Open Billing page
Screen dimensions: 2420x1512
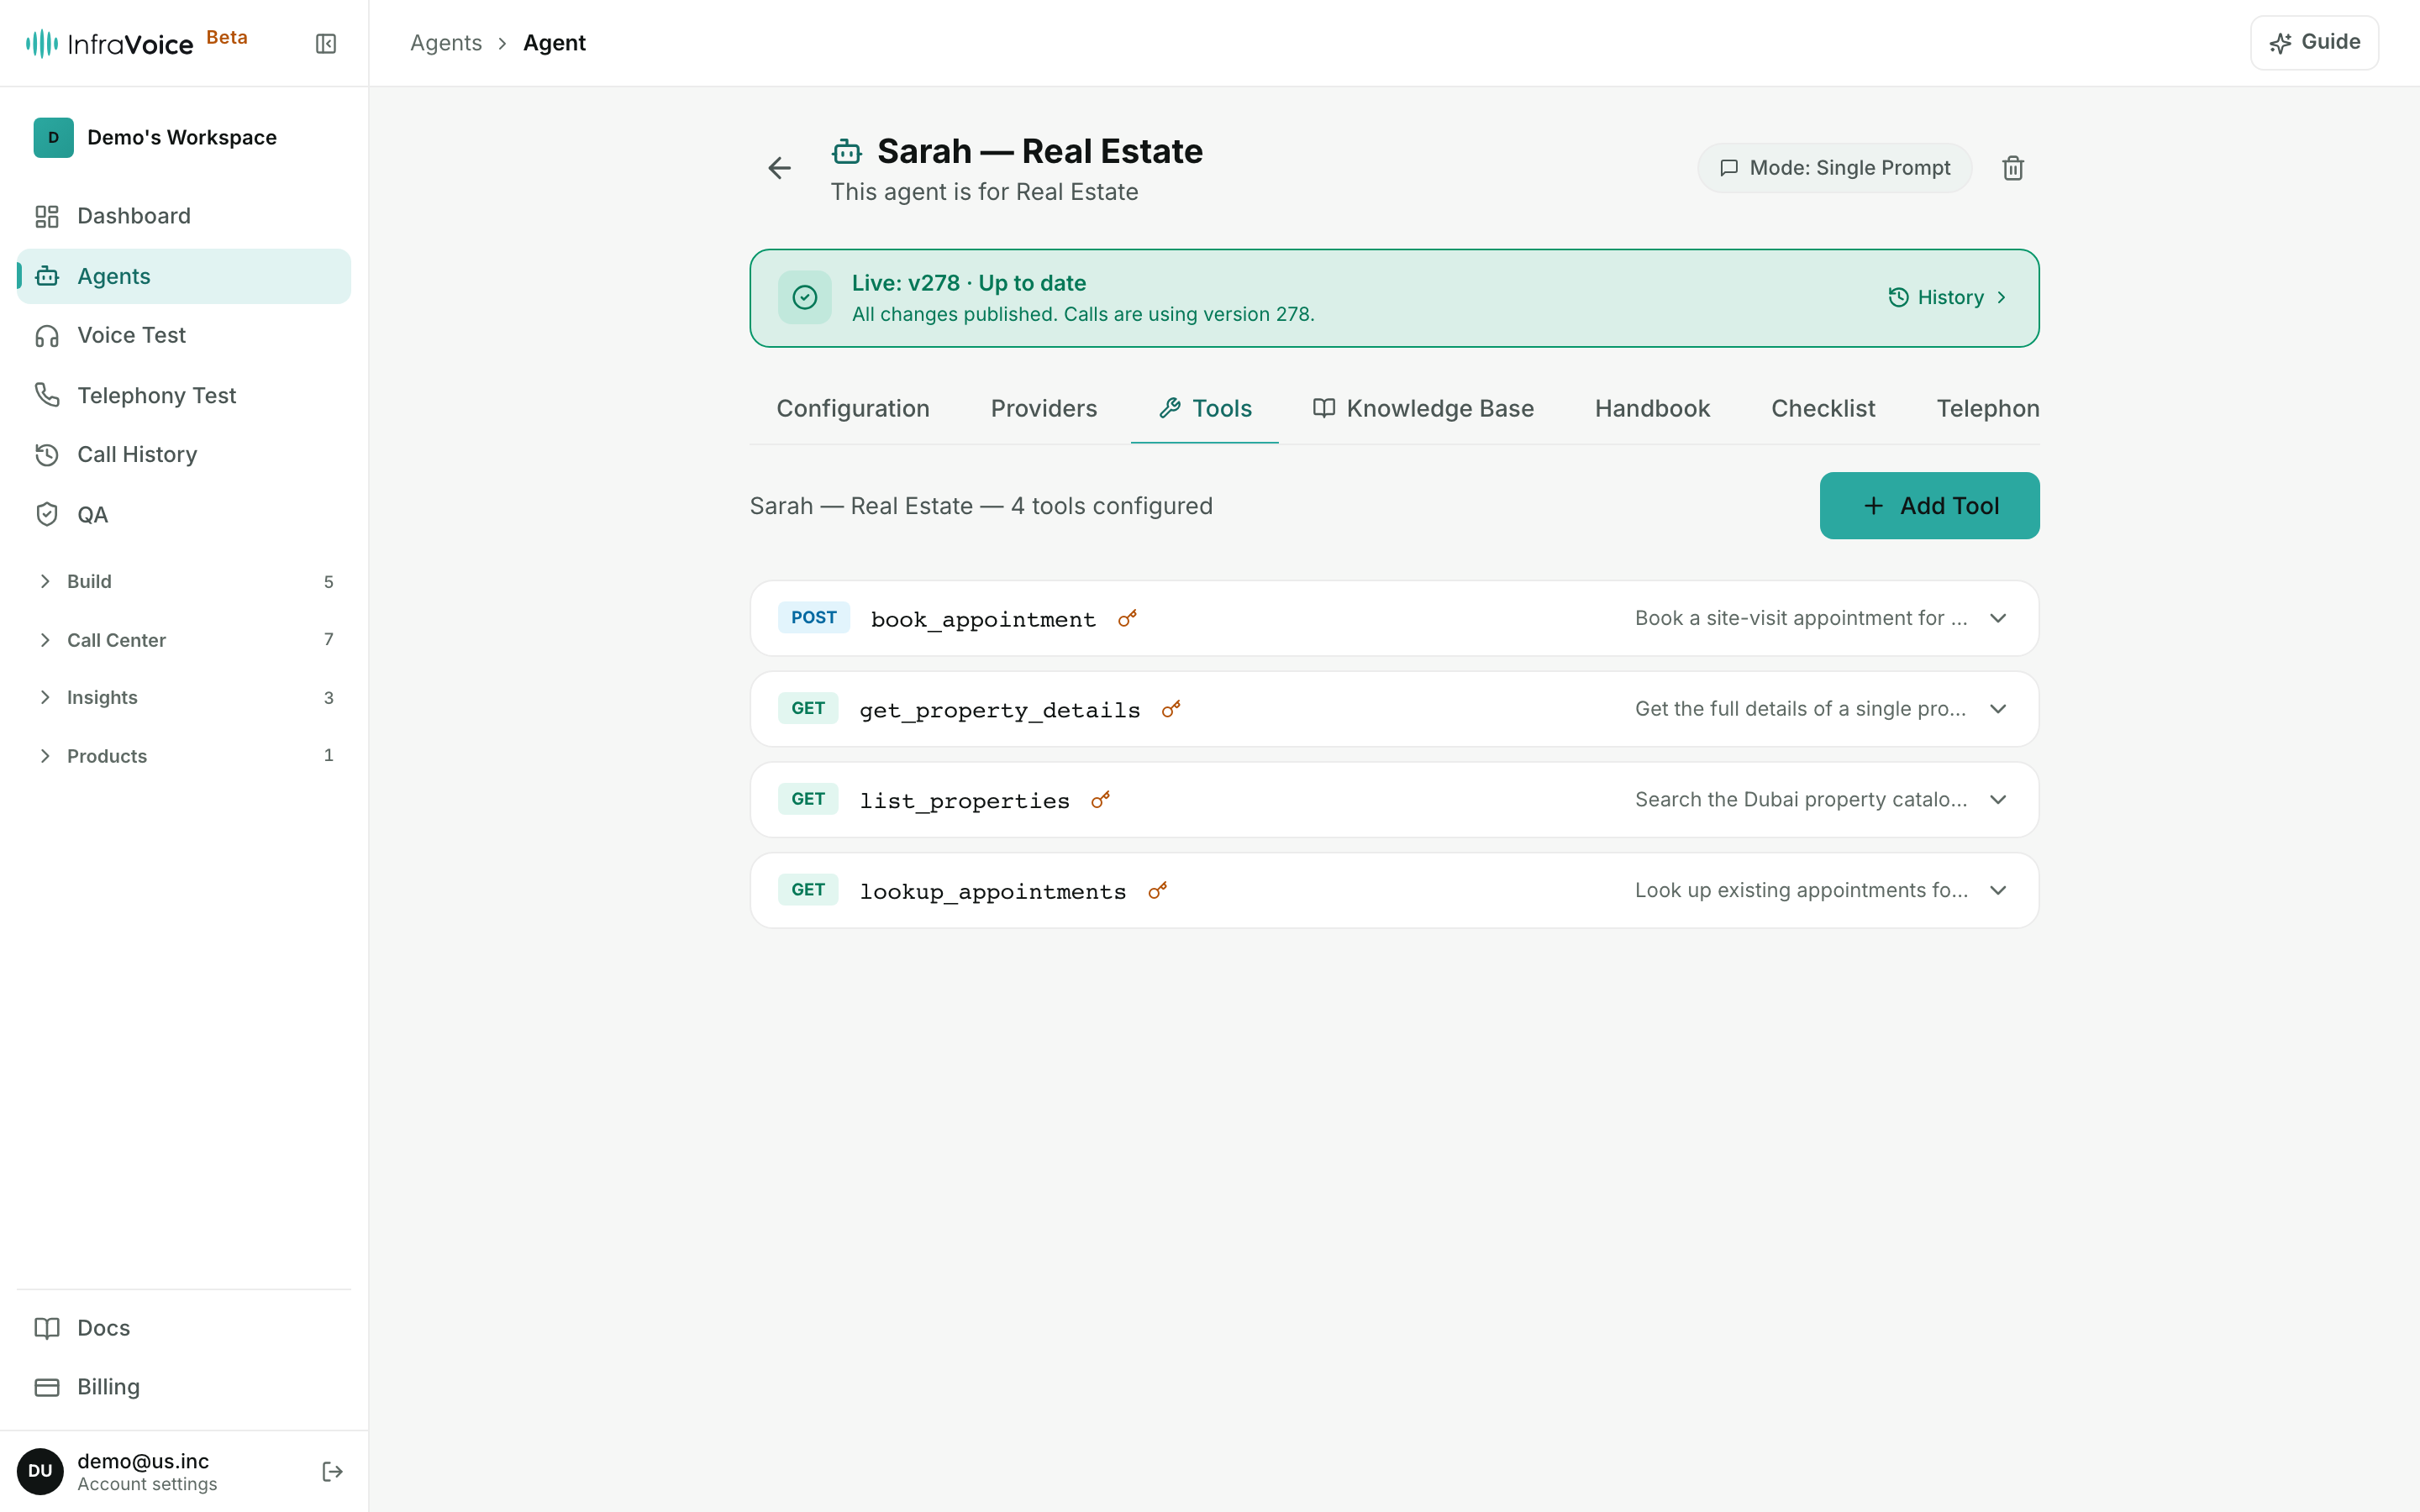184,1387
